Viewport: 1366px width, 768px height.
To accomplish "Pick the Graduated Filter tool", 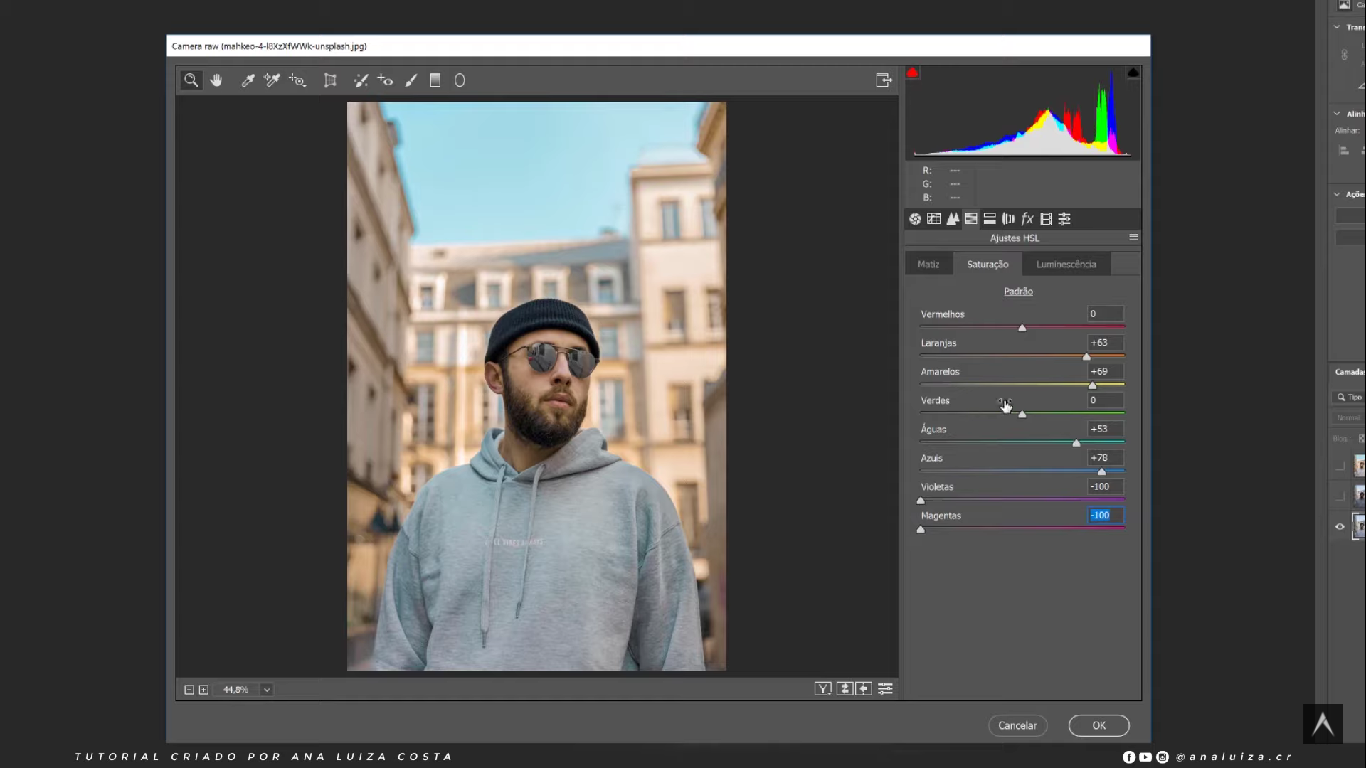I will (435, 80).
